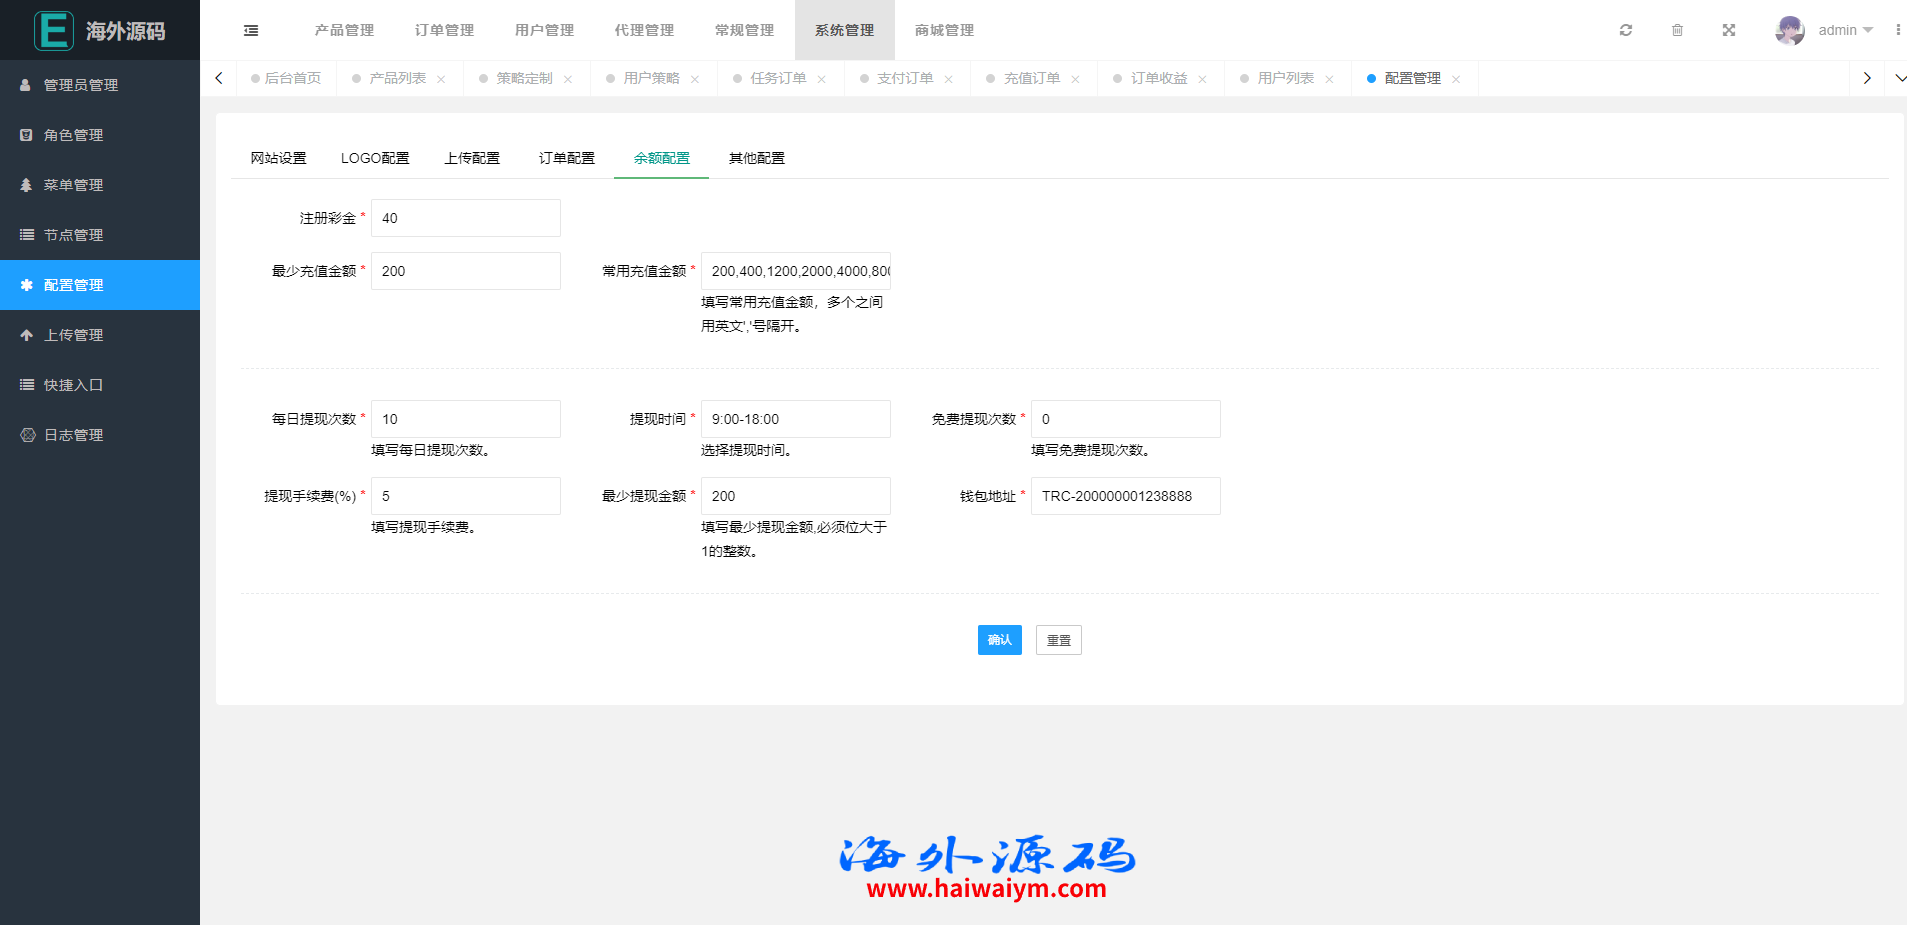Open the vertical dots more menu
Image resolution: width=1907 pixels, height=925 pixels.
pyautogui.click(x=1897, y=30)
